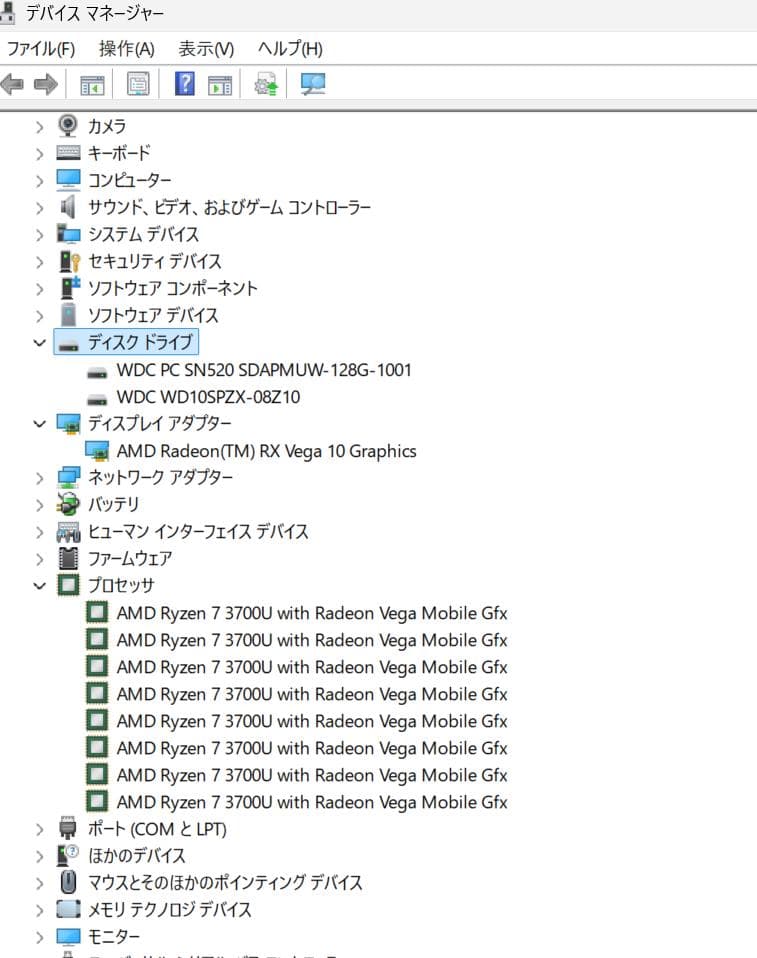Click the バッテリ battery icon
Screen dimensions: 757x958
(68, 504)
